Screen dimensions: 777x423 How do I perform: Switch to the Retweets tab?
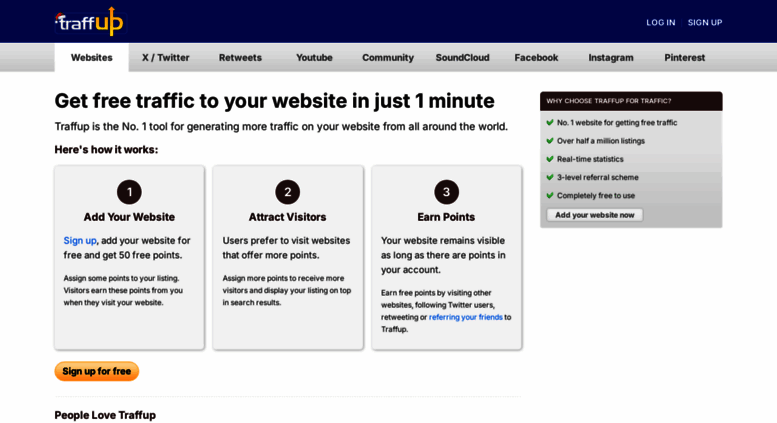[x=240, y=57]
